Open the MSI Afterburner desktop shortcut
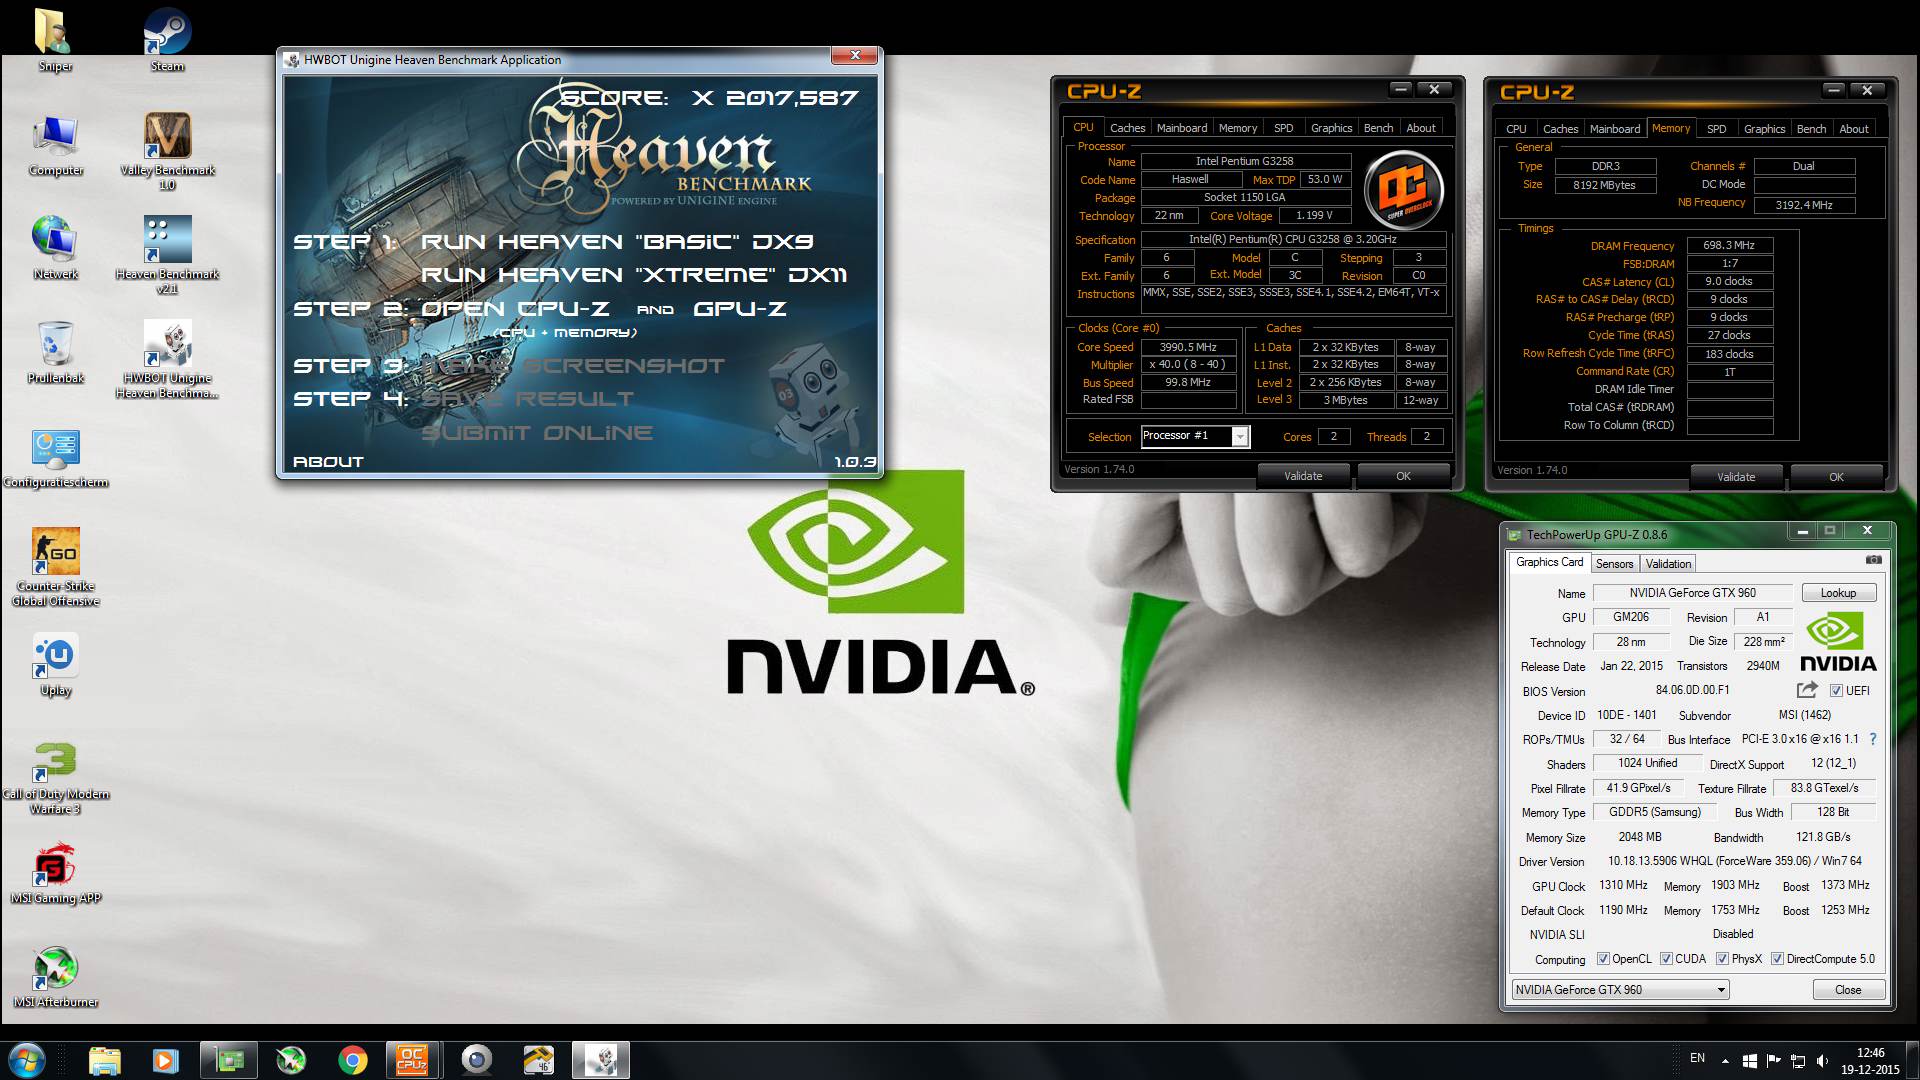 coord(55,976)
